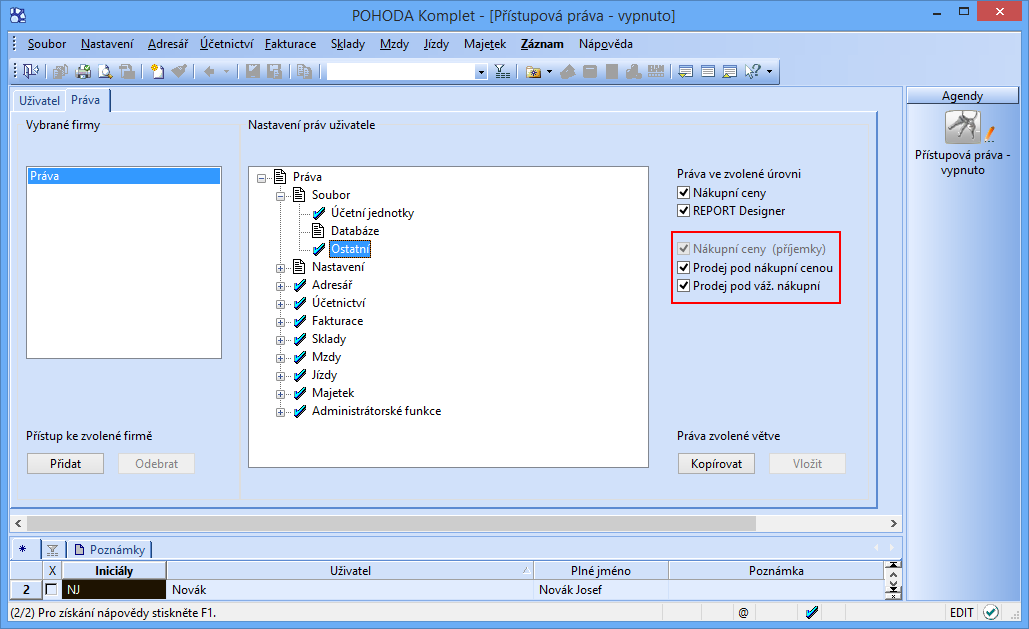This screenshot has width=1029, height=629.
Task: Expand the Nastavení tree node
Action: point(280,268)
